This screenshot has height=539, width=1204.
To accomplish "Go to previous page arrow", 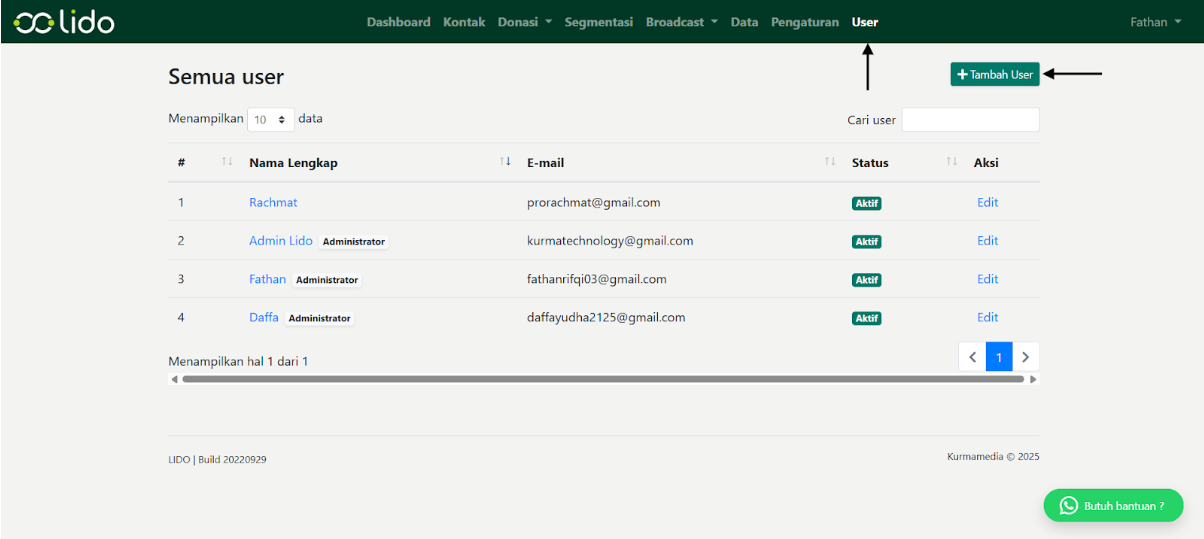I will tap(972, 357).
